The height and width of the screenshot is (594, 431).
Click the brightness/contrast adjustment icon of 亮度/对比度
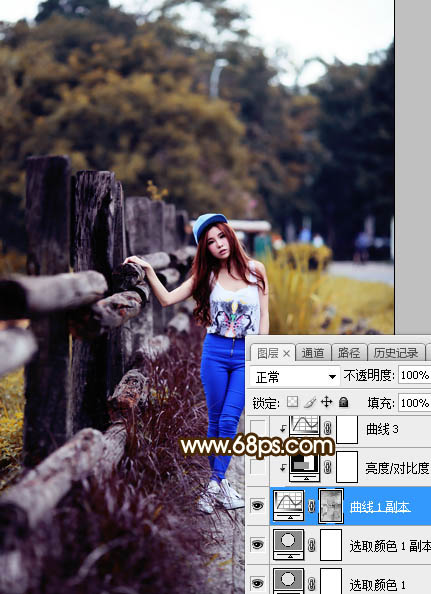tap(305, 467)
